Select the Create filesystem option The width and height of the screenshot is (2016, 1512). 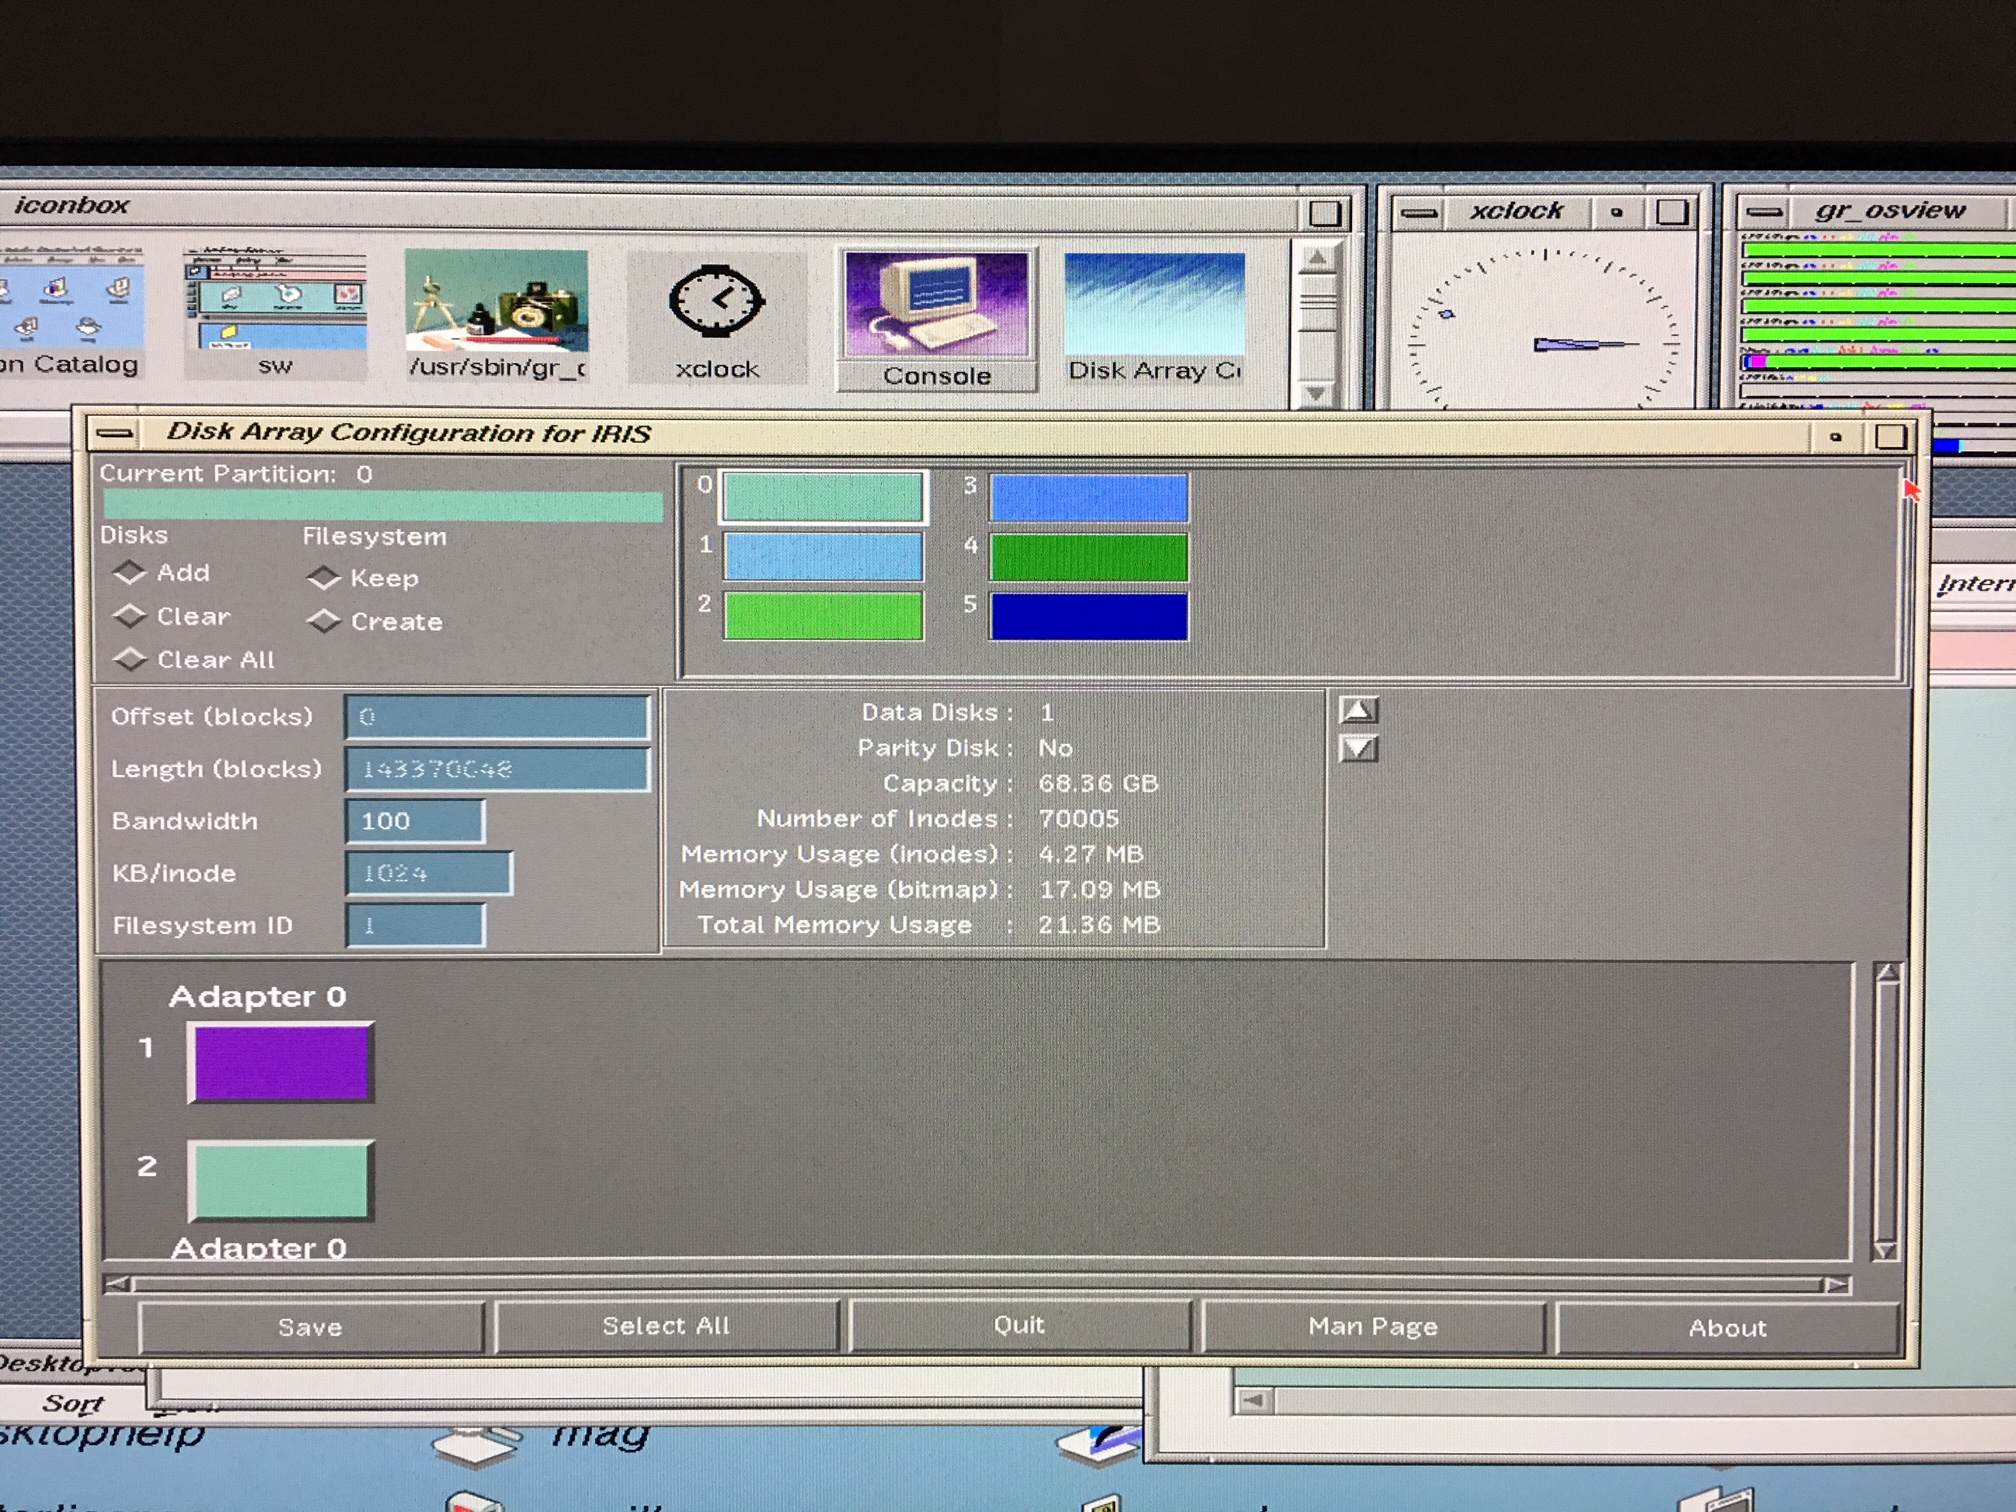(x=375, y=621)
